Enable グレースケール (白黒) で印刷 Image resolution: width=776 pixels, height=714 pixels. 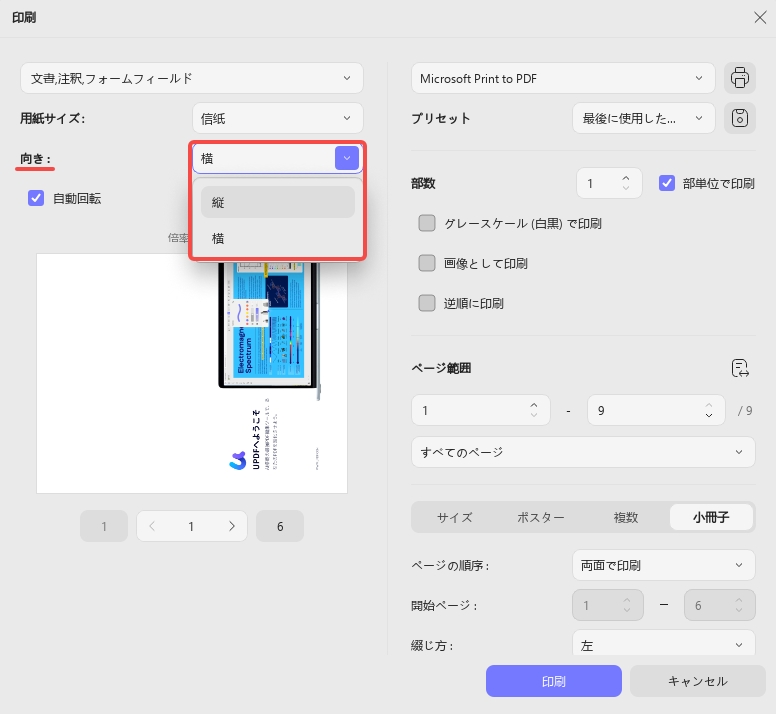click(427, 223)
